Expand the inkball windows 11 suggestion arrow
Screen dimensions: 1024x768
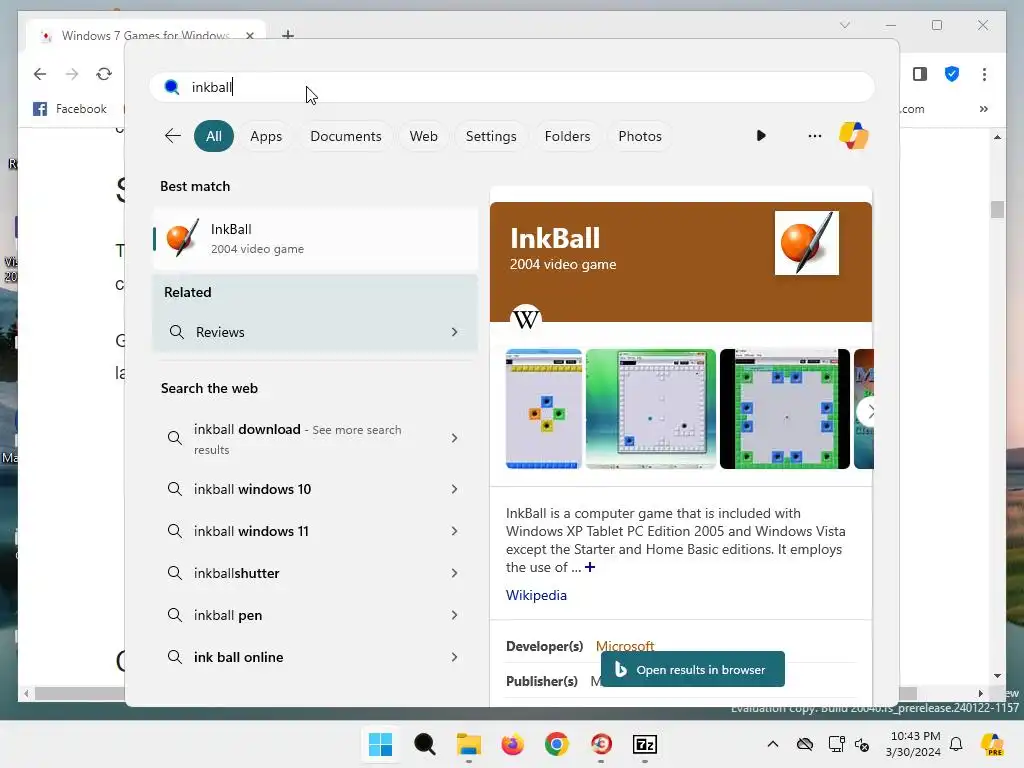click(x=455, y=531)
